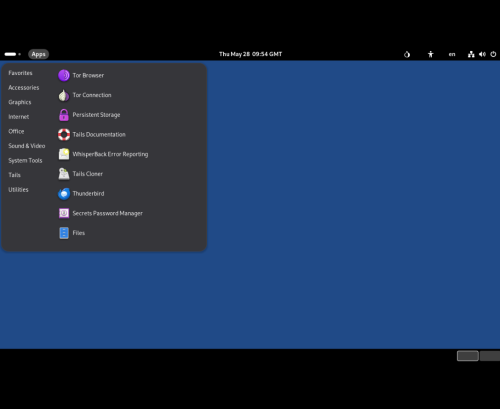The height and width of the screenshot is (409, 500).
Task: Select the Sound & Video category
Action: coord(27,146)
